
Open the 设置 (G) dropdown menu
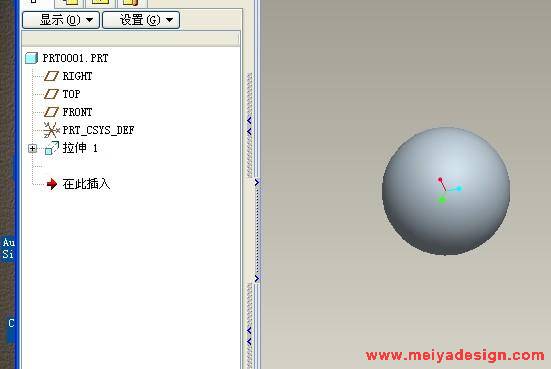(x=141, y=20)
